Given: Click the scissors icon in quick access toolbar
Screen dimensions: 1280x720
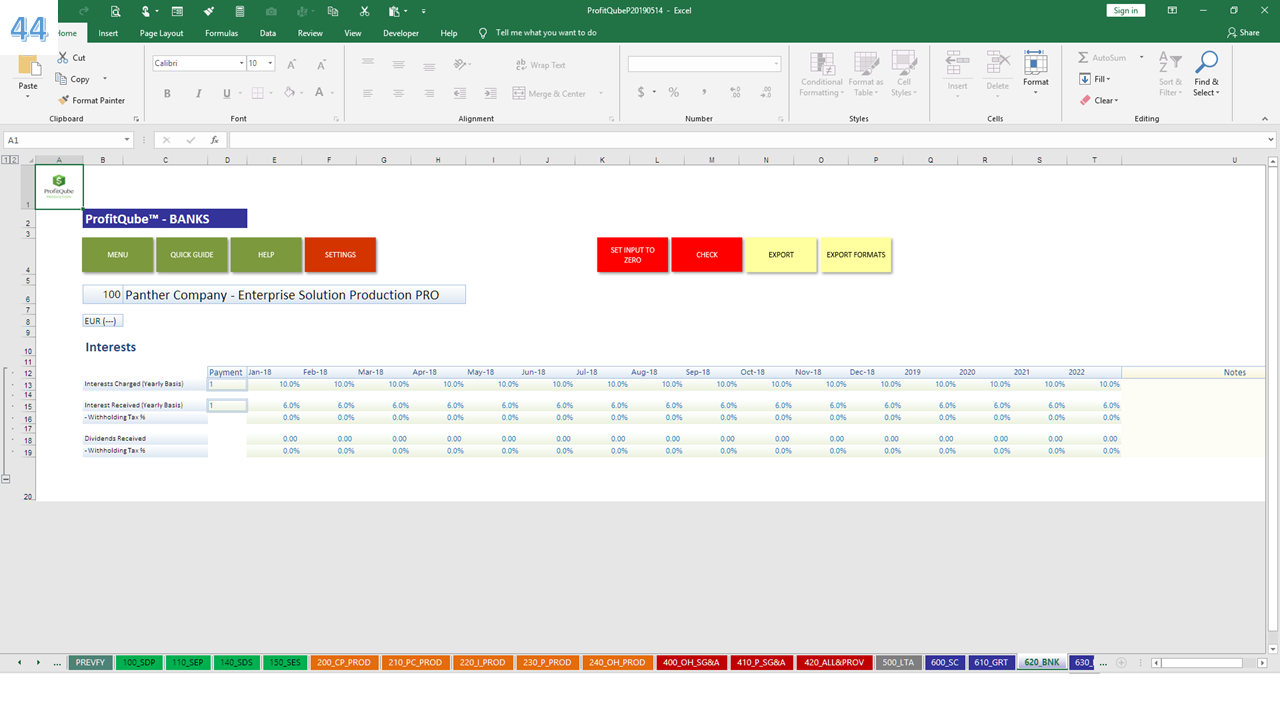Looking at the screenshot, I should pyautogui.click(x=365, y=11).
